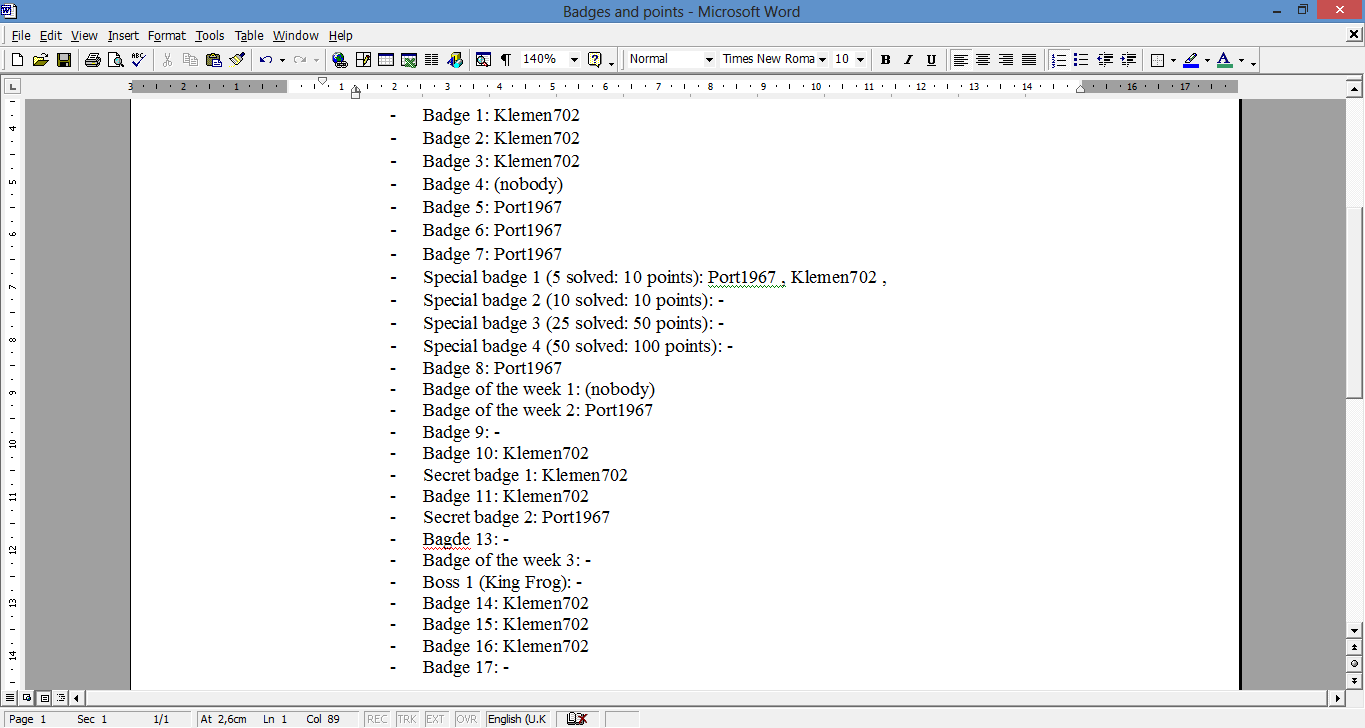Increase the paragraph indent
Image resolution: width=1365 pixels, height=728 pixels.
tap(1128, 60)
